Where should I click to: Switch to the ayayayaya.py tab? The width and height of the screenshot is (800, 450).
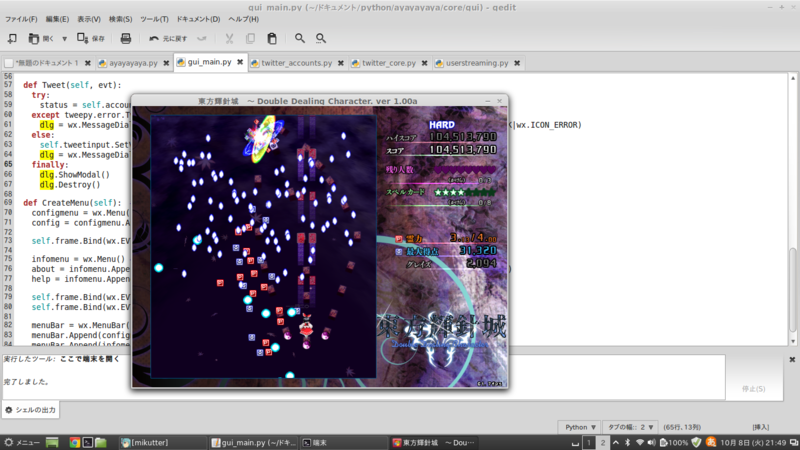coord(133,63)
